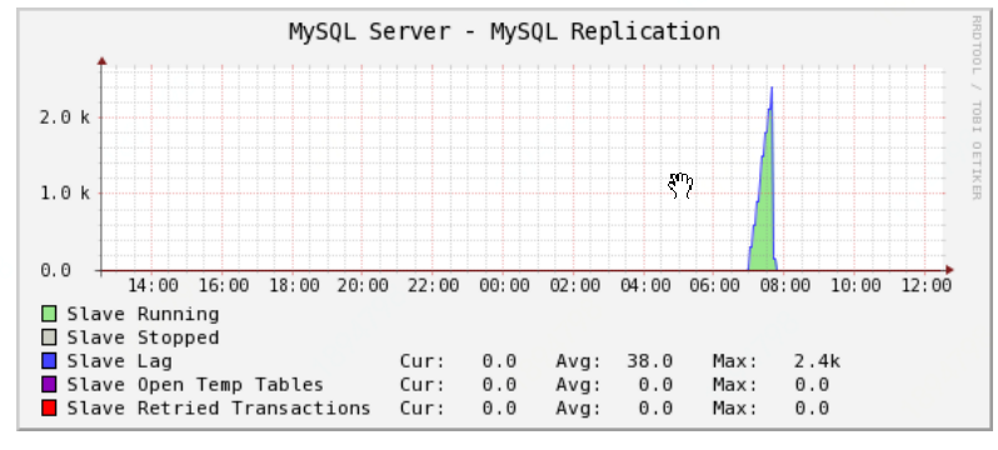
Task: Click the 22:00 time axis label
Action: [x=433, y=285]
